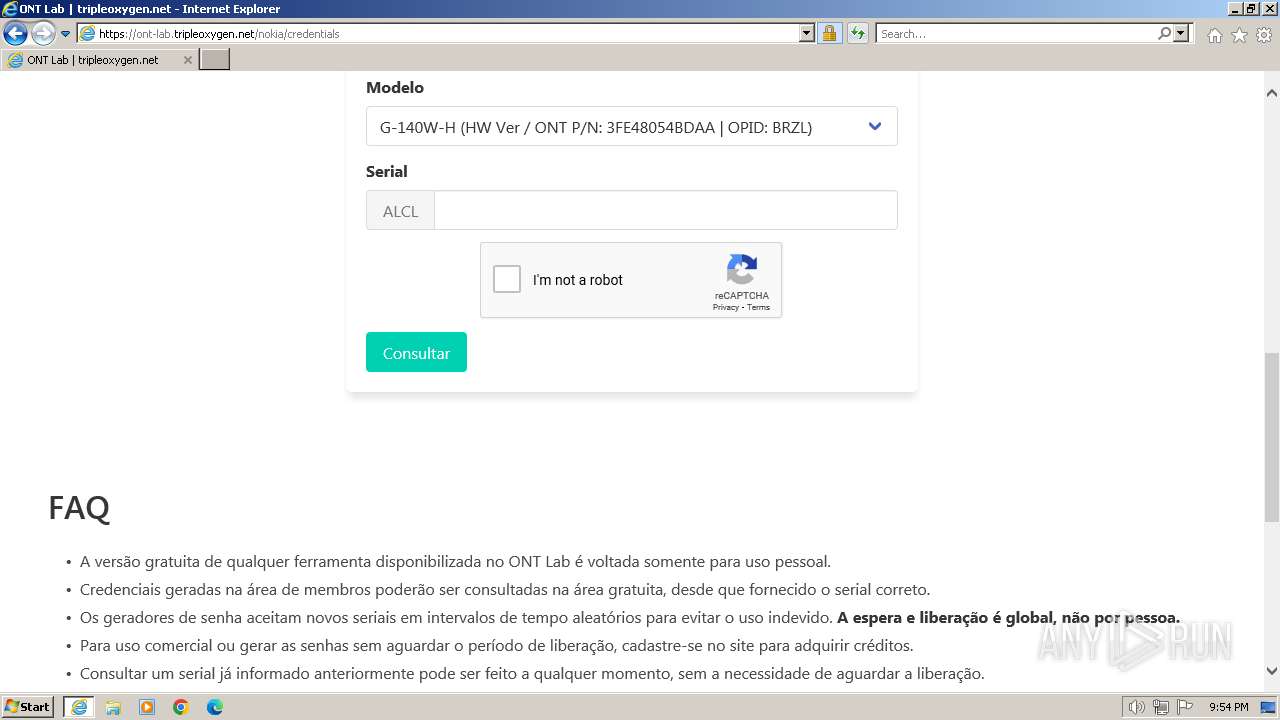The width and height of the screenshot is (1280, 720).
Task: Click the network tray icon
Action: point(1161,707)
